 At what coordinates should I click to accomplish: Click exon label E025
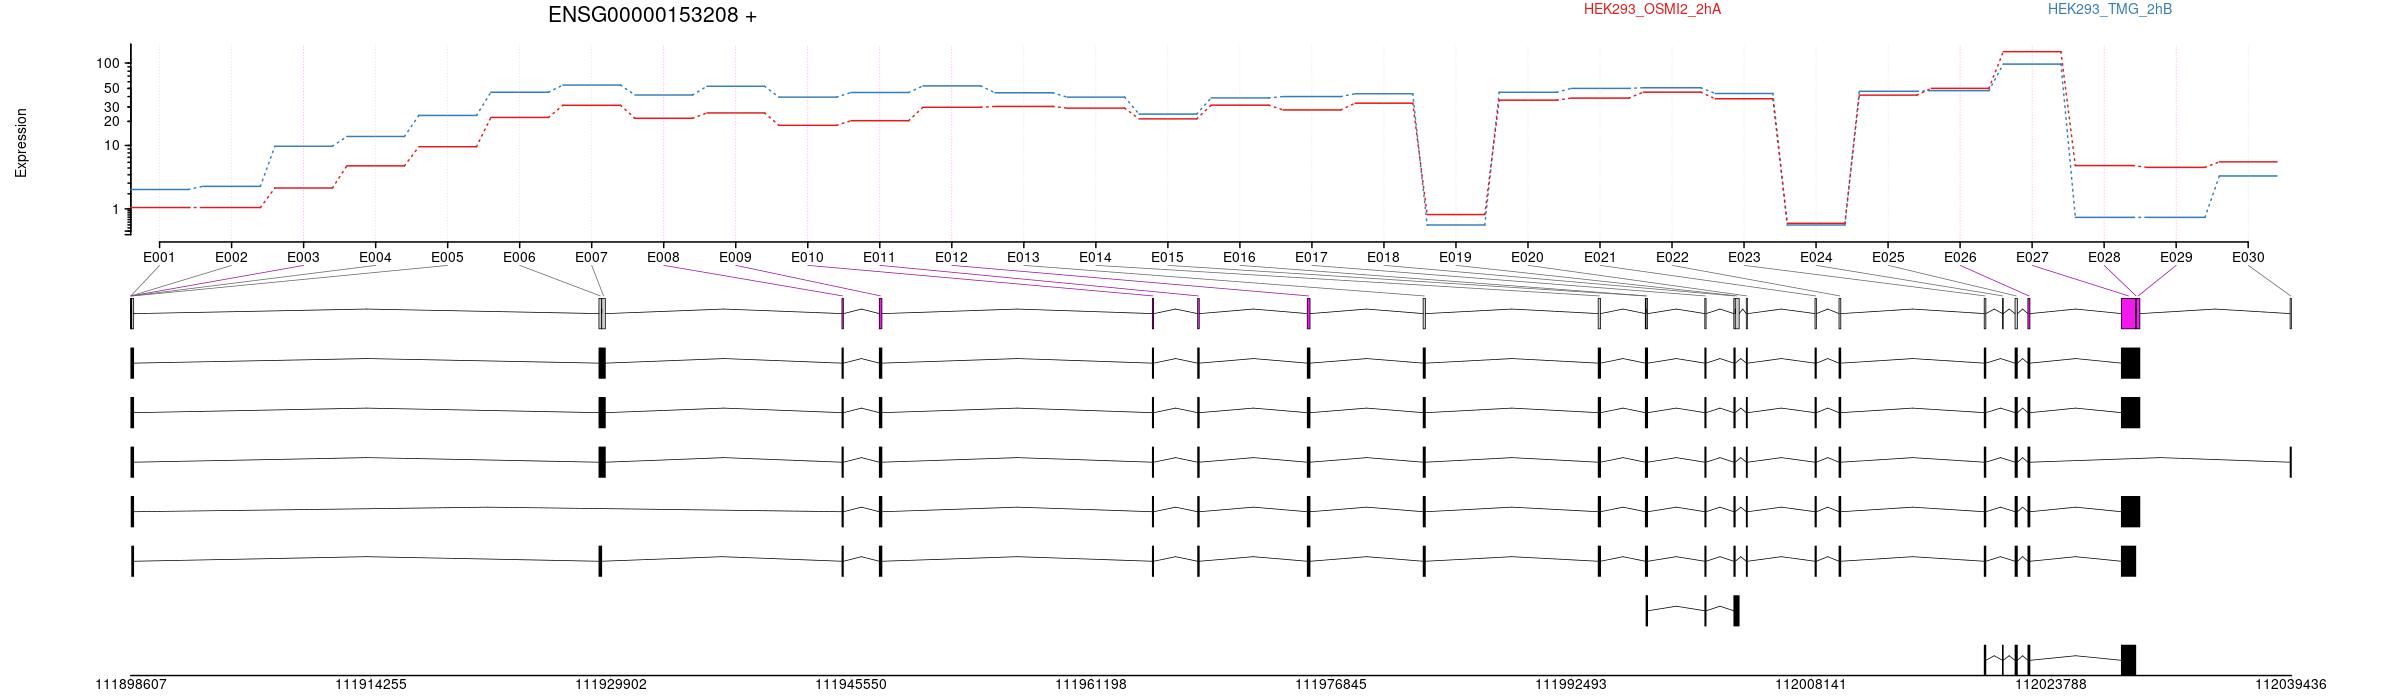point(1888,257)
